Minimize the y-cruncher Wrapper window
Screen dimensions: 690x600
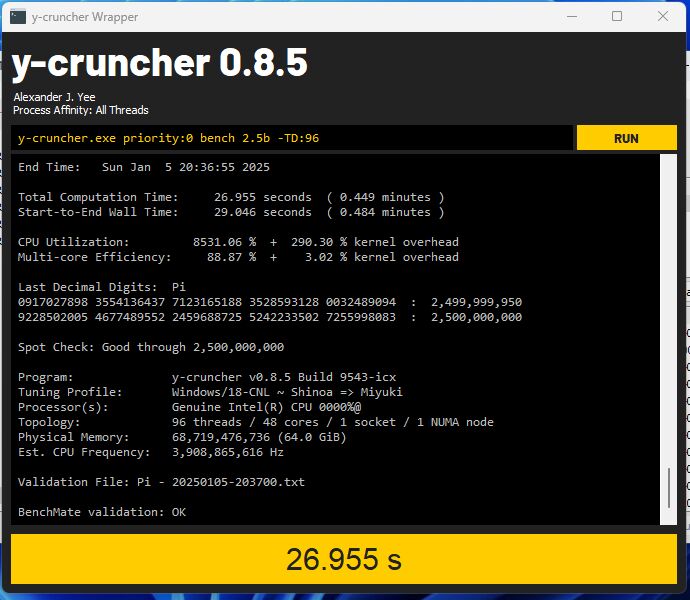pyautogui.click(x=572, y=17)
